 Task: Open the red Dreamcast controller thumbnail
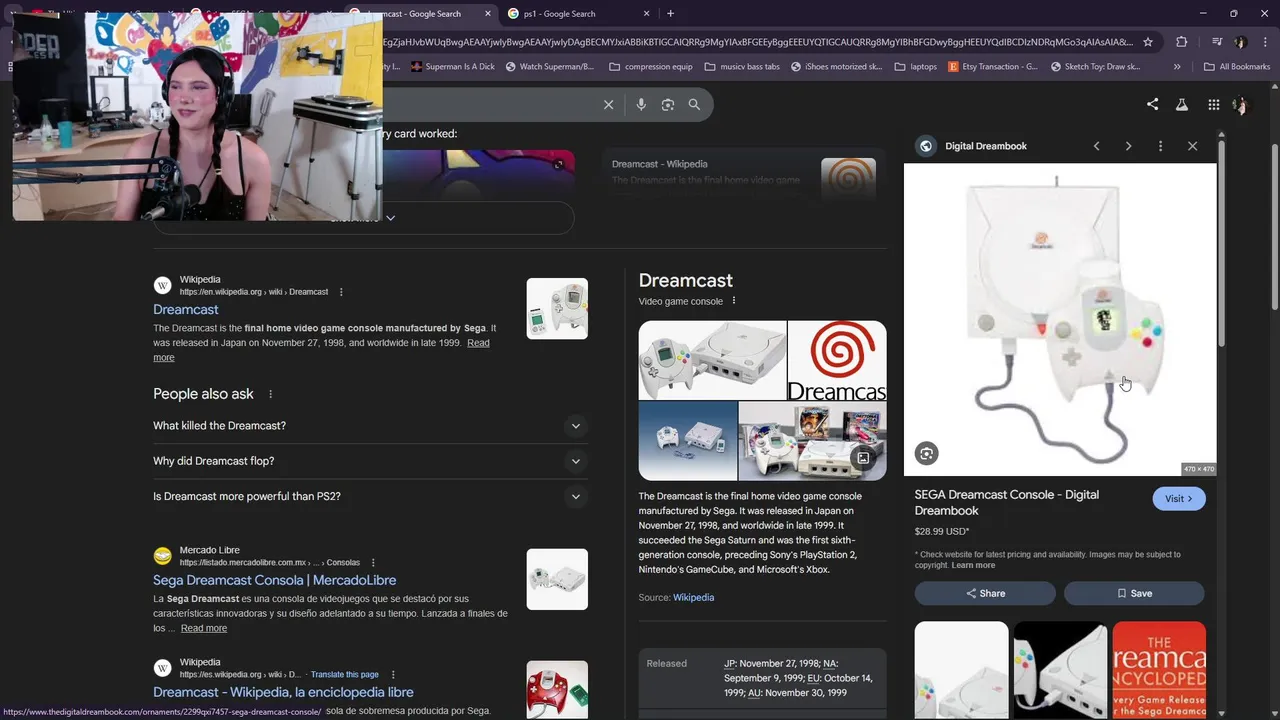coord(557,689)
